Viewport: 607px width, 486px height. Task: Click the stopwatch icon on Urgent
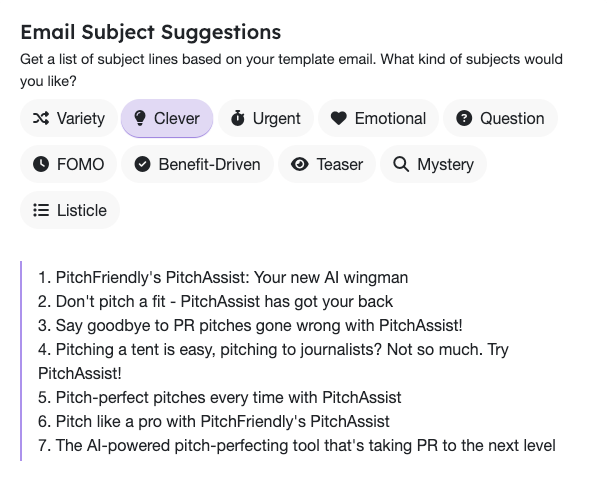(237, 118)
